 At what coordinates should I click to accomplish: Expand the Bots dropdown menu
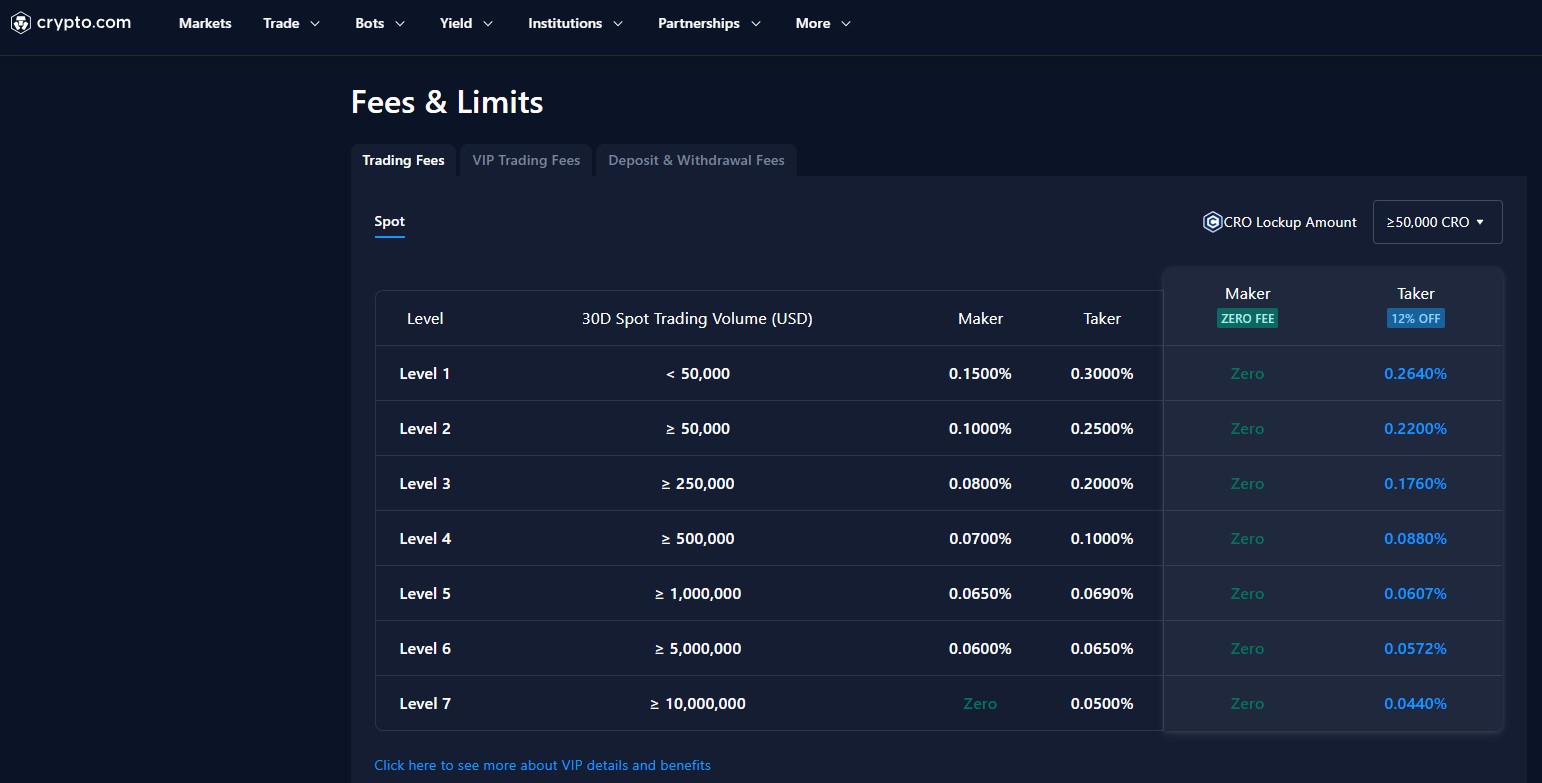click(380, 23)
